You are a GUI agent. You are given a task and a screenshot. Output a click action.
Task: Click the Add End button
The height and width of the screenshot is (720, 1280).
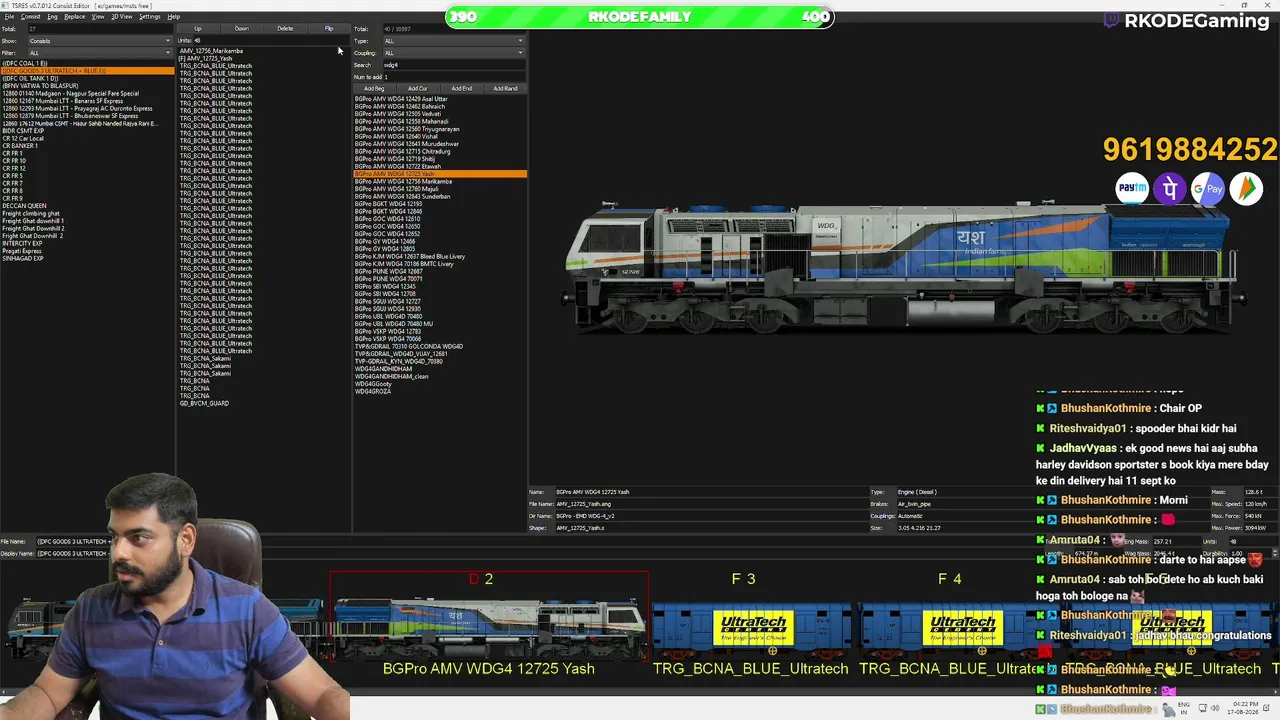[x=461, y=89]
